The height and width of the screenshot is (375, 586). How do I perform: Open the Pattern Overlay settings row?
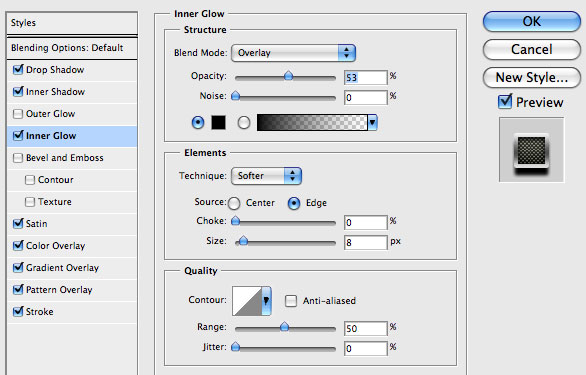(x=72, y=290)
